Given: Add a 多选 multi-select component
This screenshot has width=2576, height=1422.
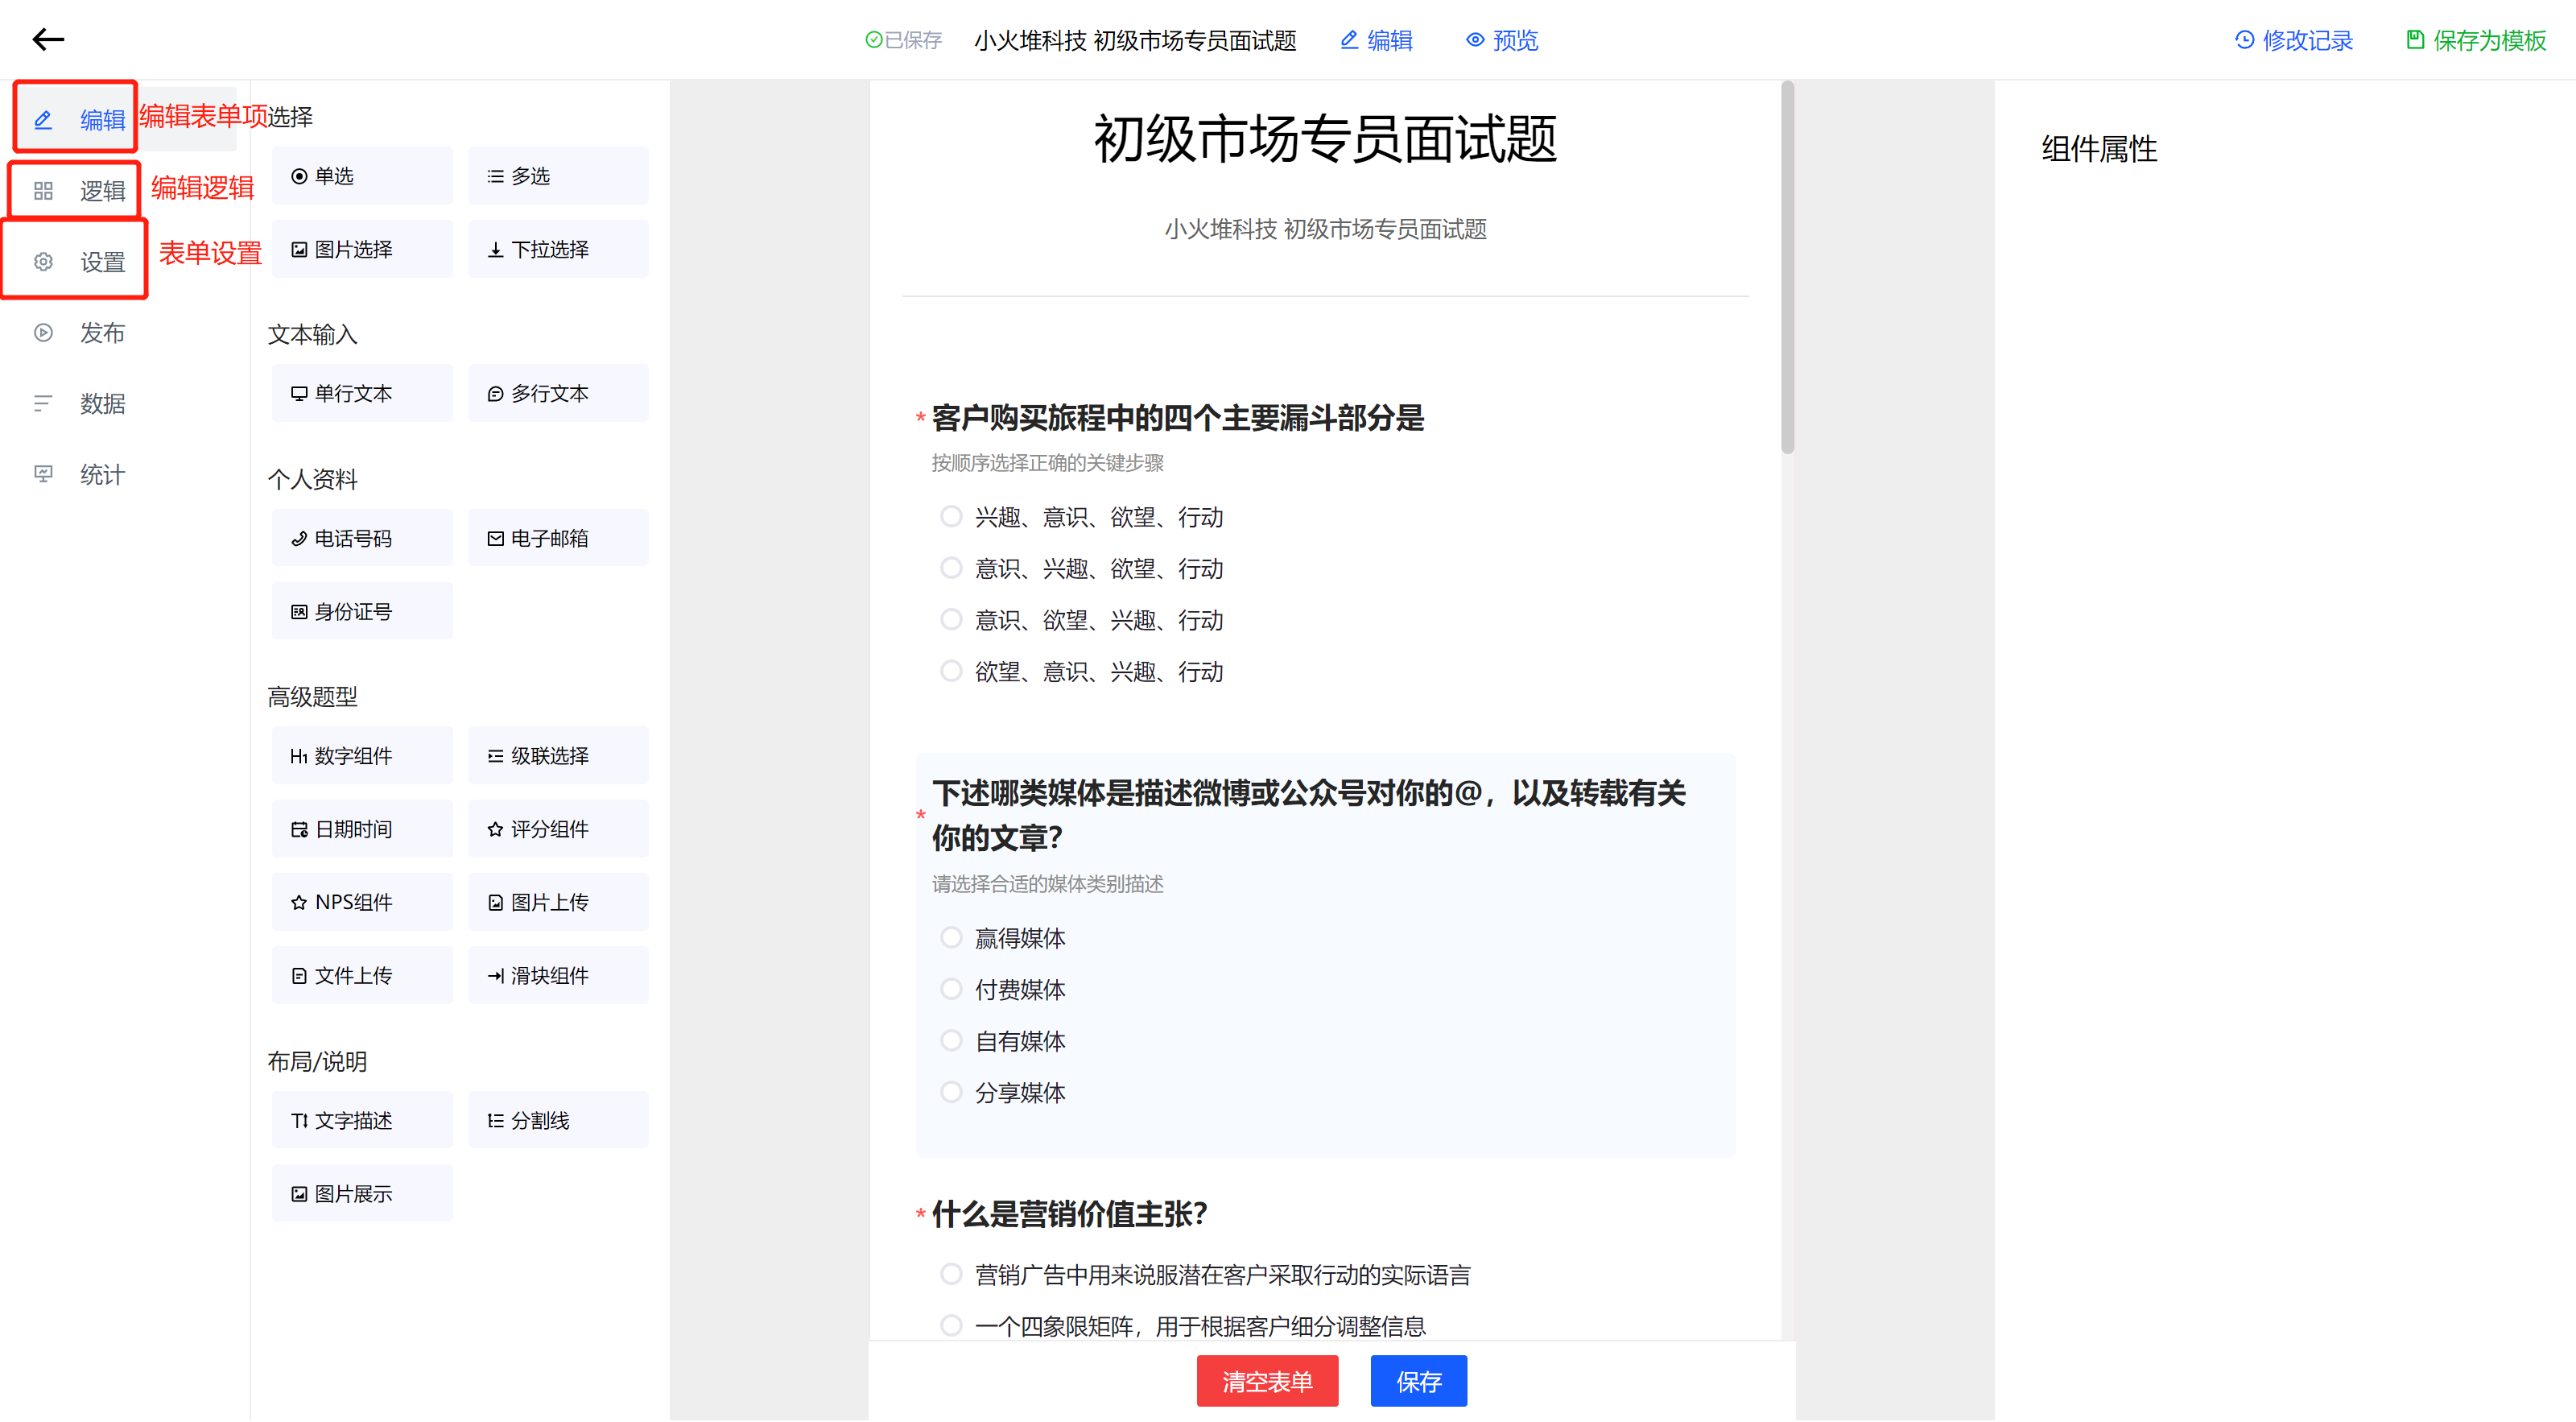Looking at the screenshot, I should pyautogui.click(x=557, y=176).
